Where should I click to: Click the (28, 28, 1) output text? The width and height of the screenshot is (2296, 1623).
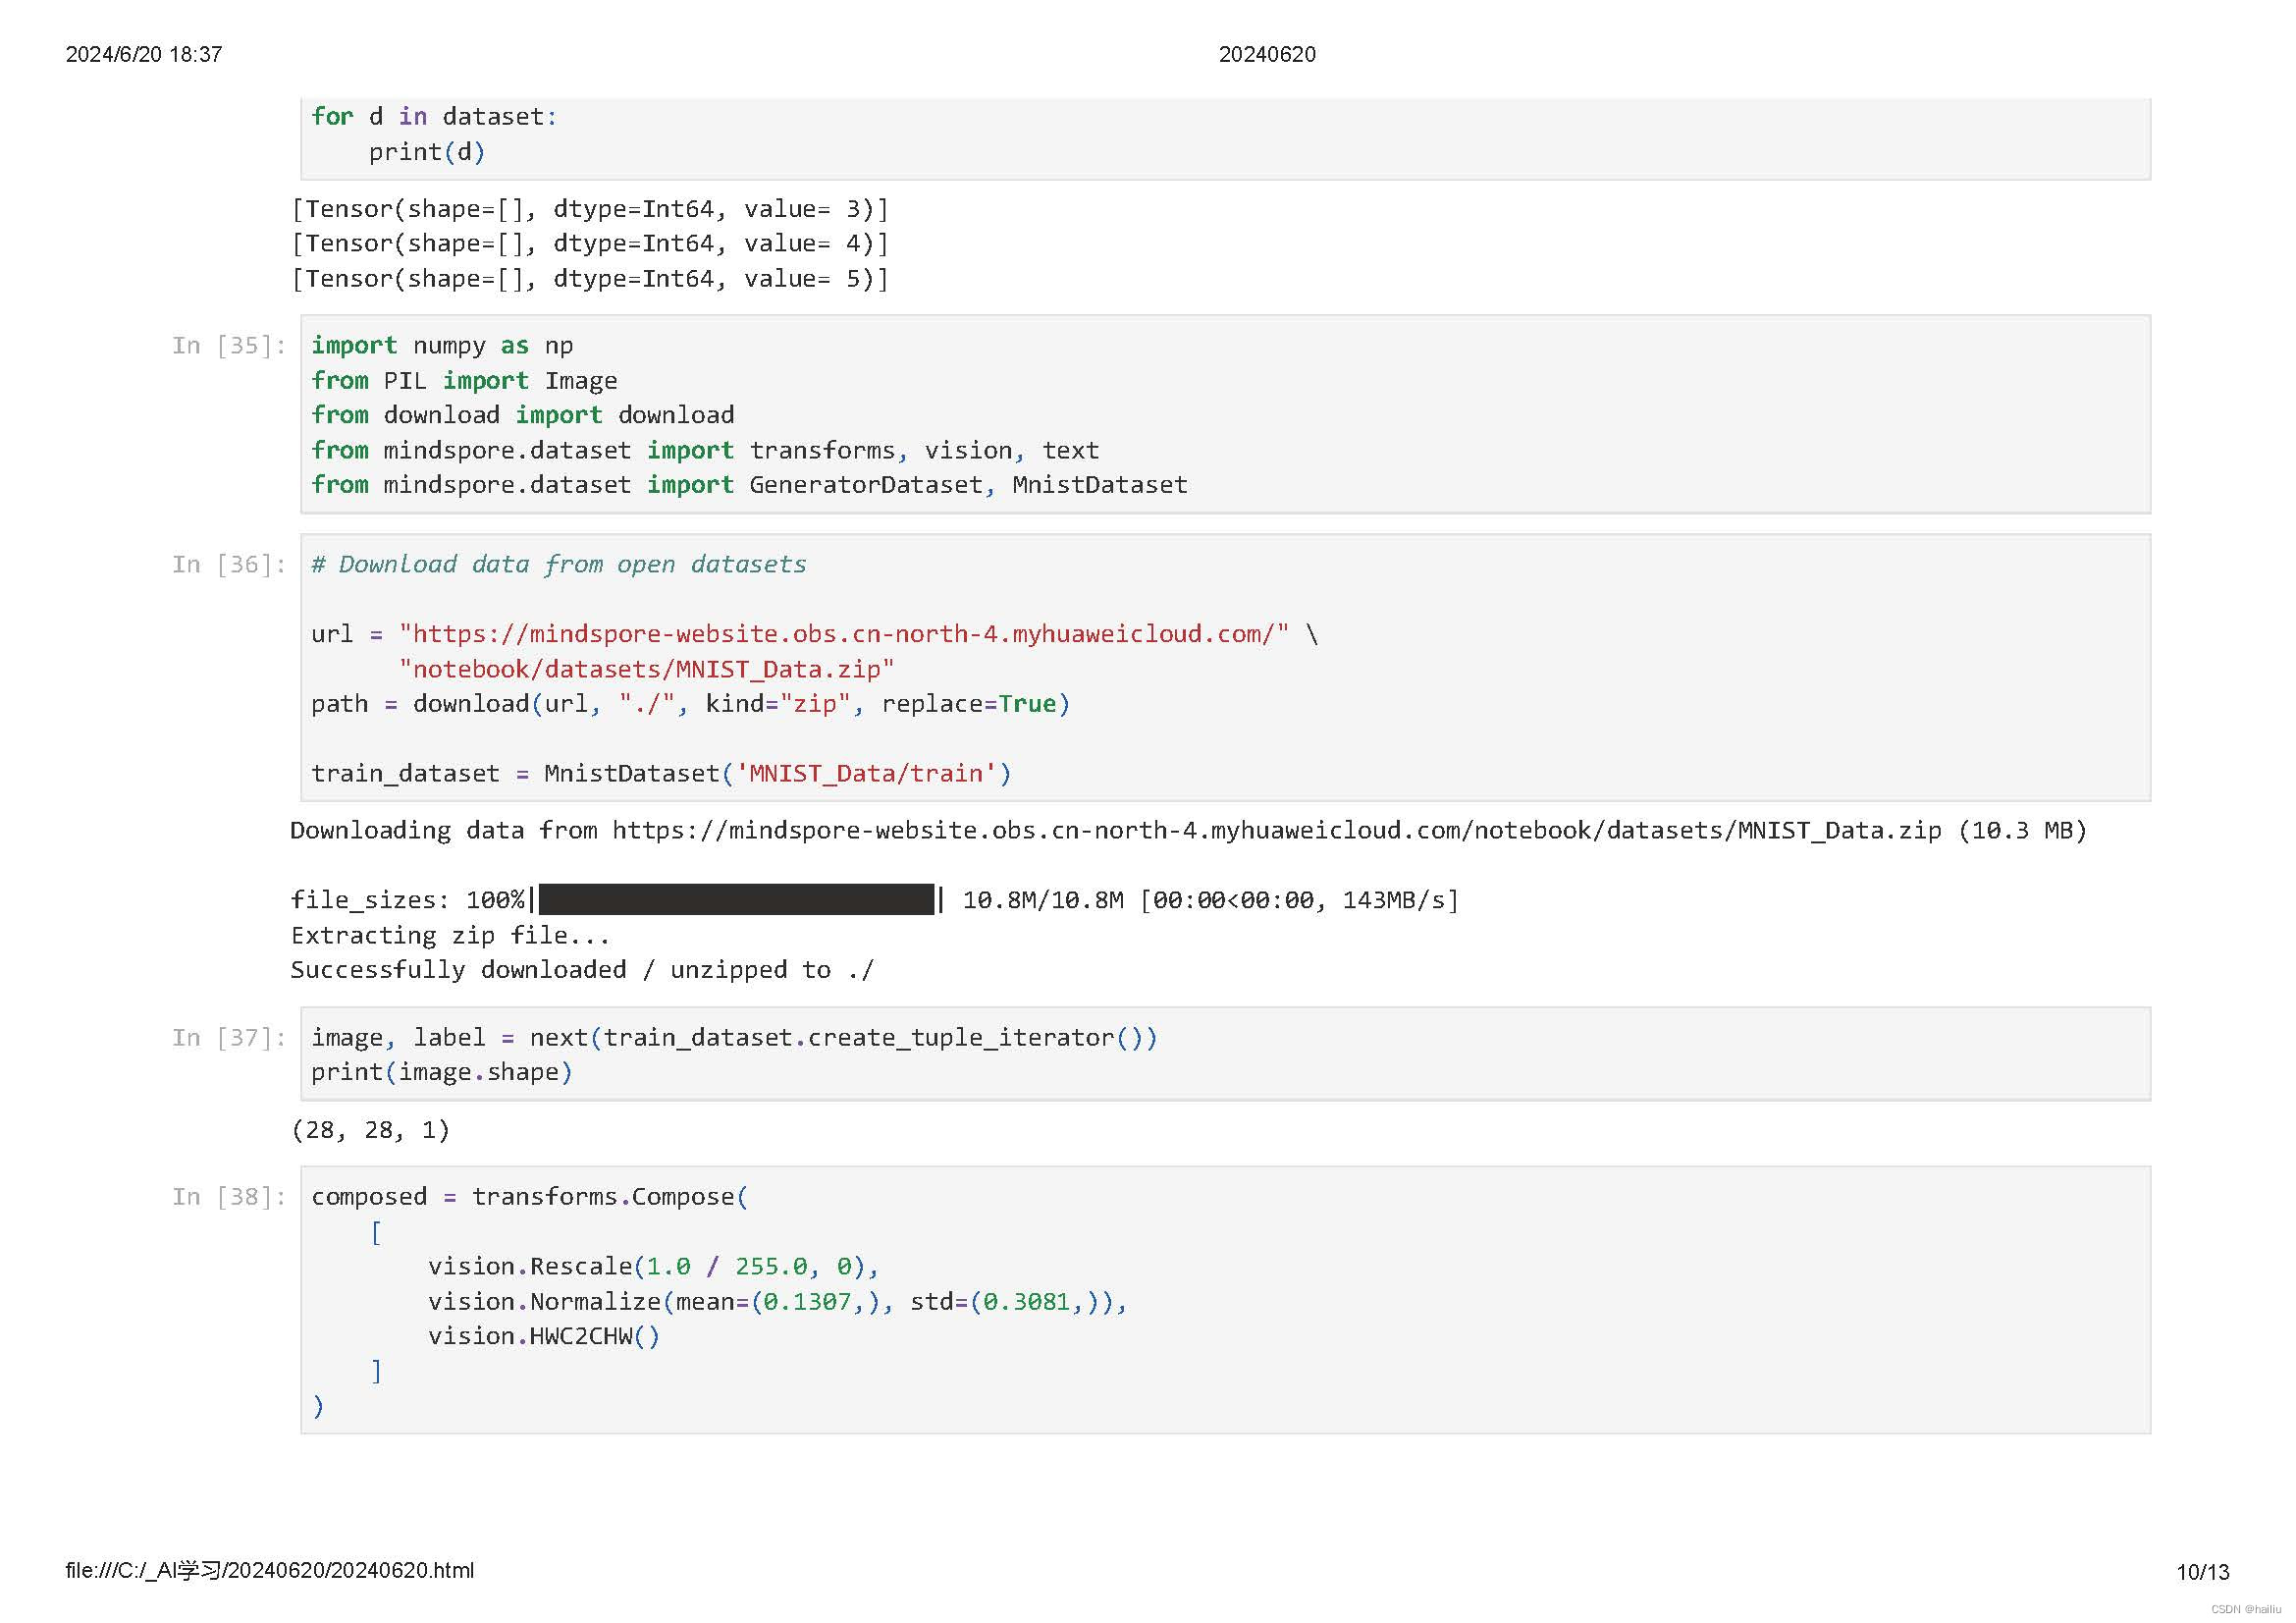click(x=370, y=1130)
